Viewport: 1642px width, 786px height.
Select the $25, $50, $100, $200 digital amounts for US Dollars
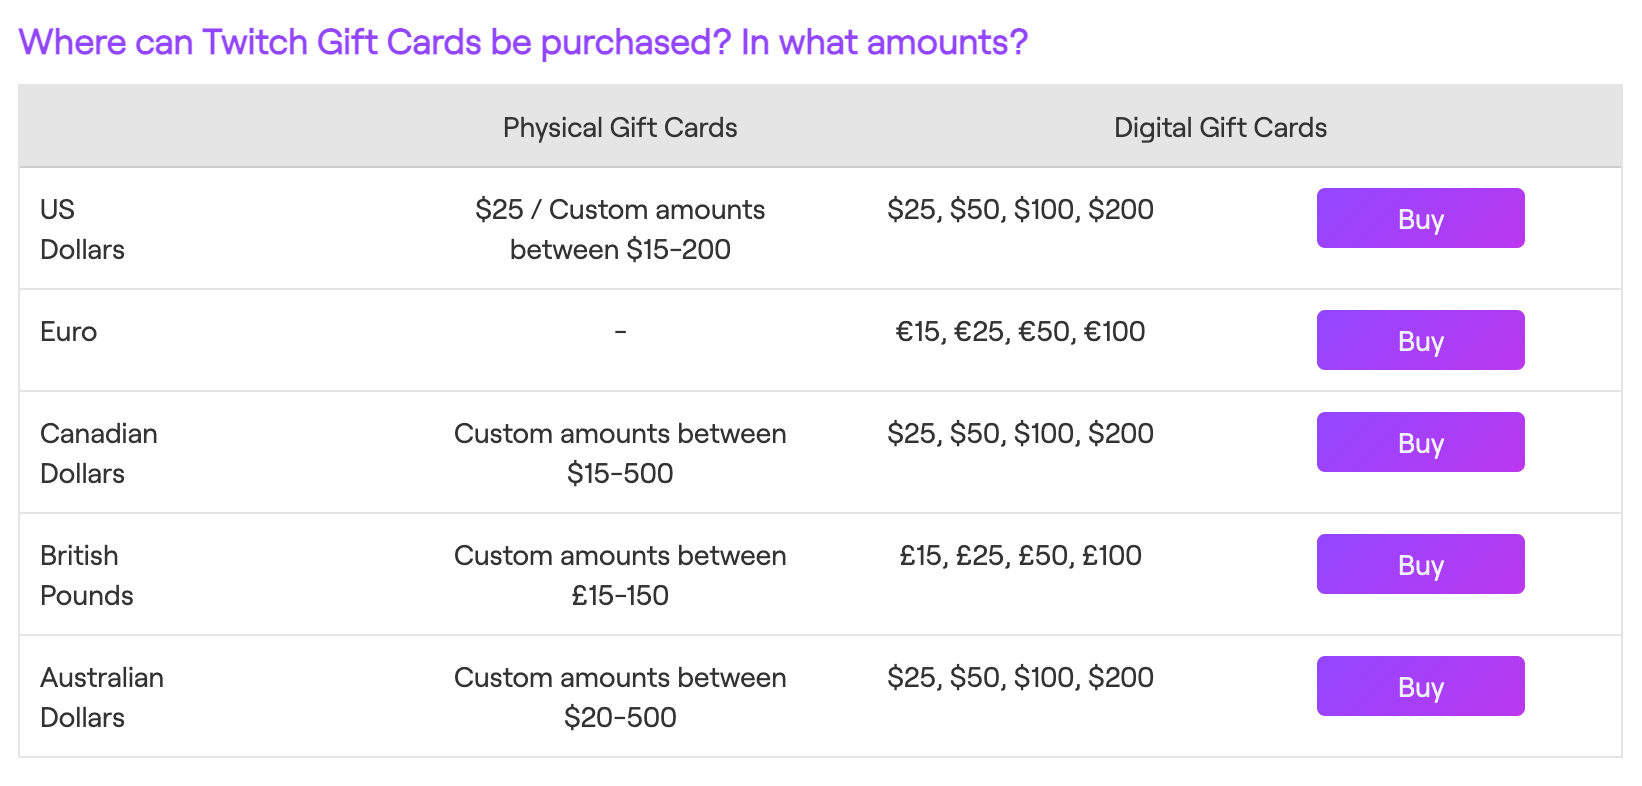point(1020,209)
